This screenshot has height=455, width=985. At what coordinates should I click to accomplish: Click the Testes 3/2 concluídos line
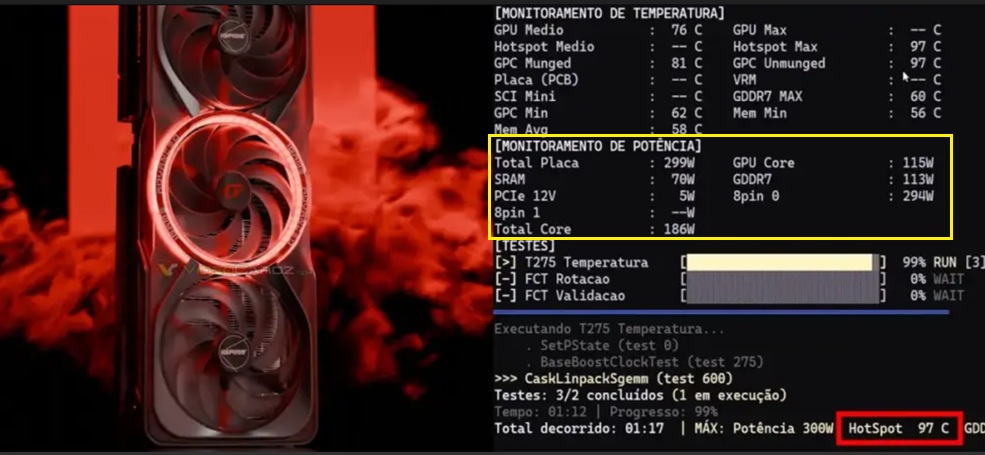640,396
